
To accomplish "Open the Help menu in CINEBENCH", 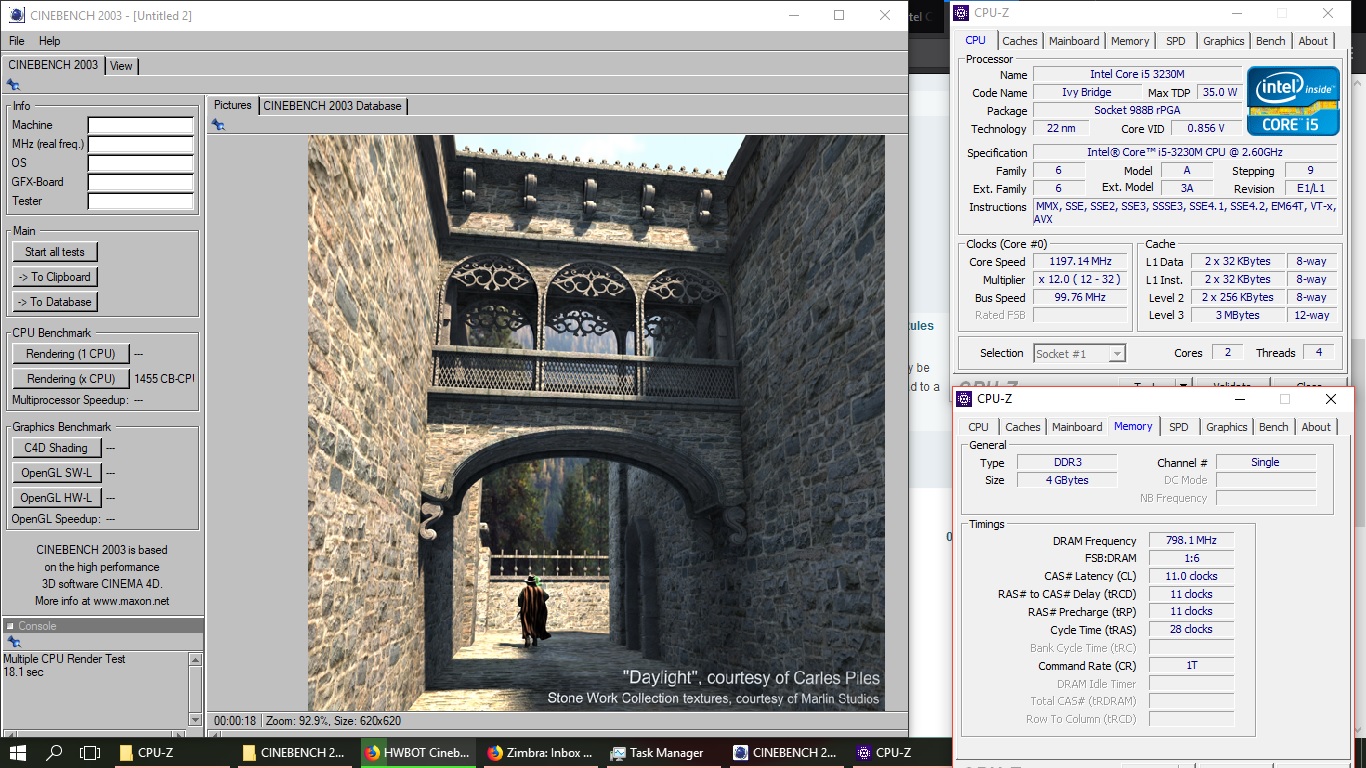I will pyautogui.click(x=50, y=41).
